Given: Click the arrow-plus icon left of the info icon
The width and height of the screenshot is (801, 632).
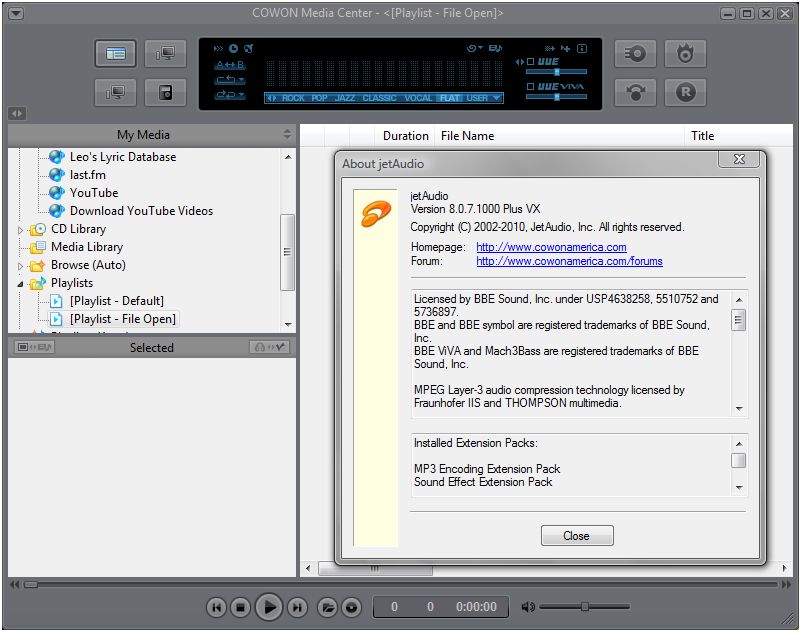Looking at the screenshot, I should pyautogui.click(x=566, y=49).
